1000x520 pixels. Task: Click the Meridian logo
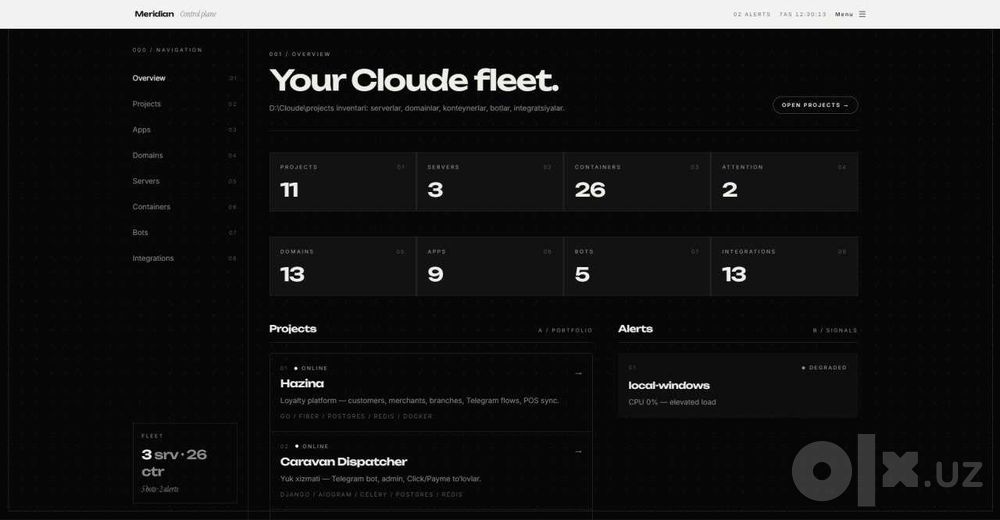tap(154, 14)
